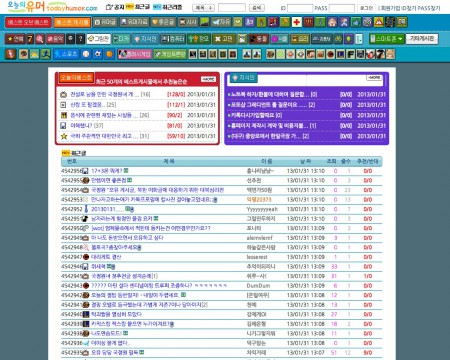This screenshot has height=360, width=450.
Task: Go to the 시사 board
Action: (x=188, y=22)
